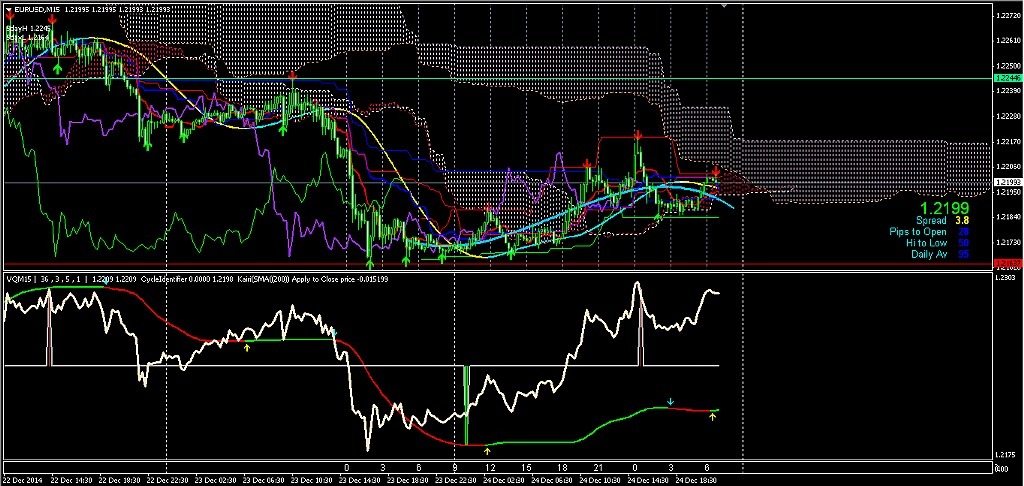Click the Hi to Low label

tap(926, 243)
